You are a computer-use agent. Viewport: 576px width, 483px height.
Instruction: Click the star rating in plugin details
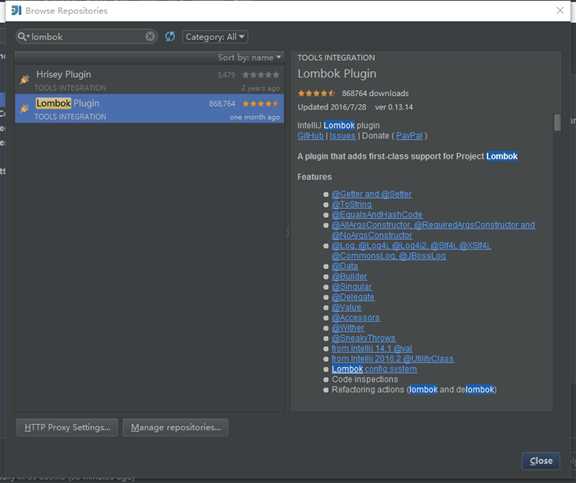(x=316, y=93)
